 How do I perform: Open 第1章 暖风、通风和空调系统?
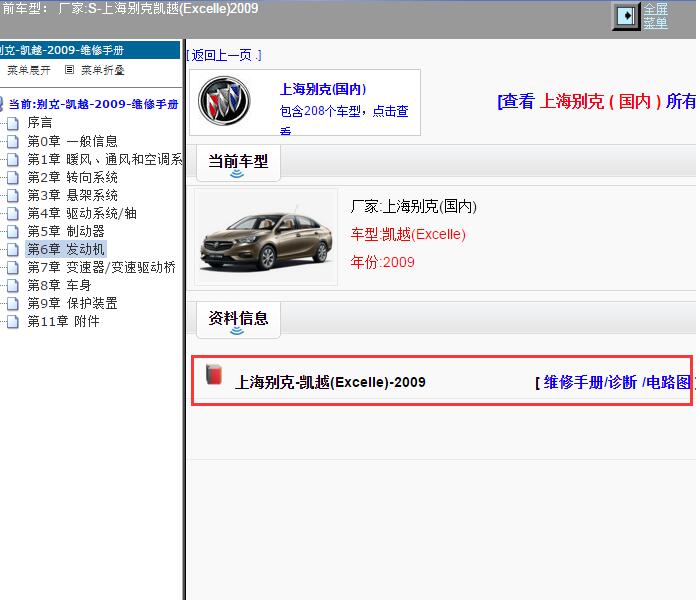click(x=105, y=159)
